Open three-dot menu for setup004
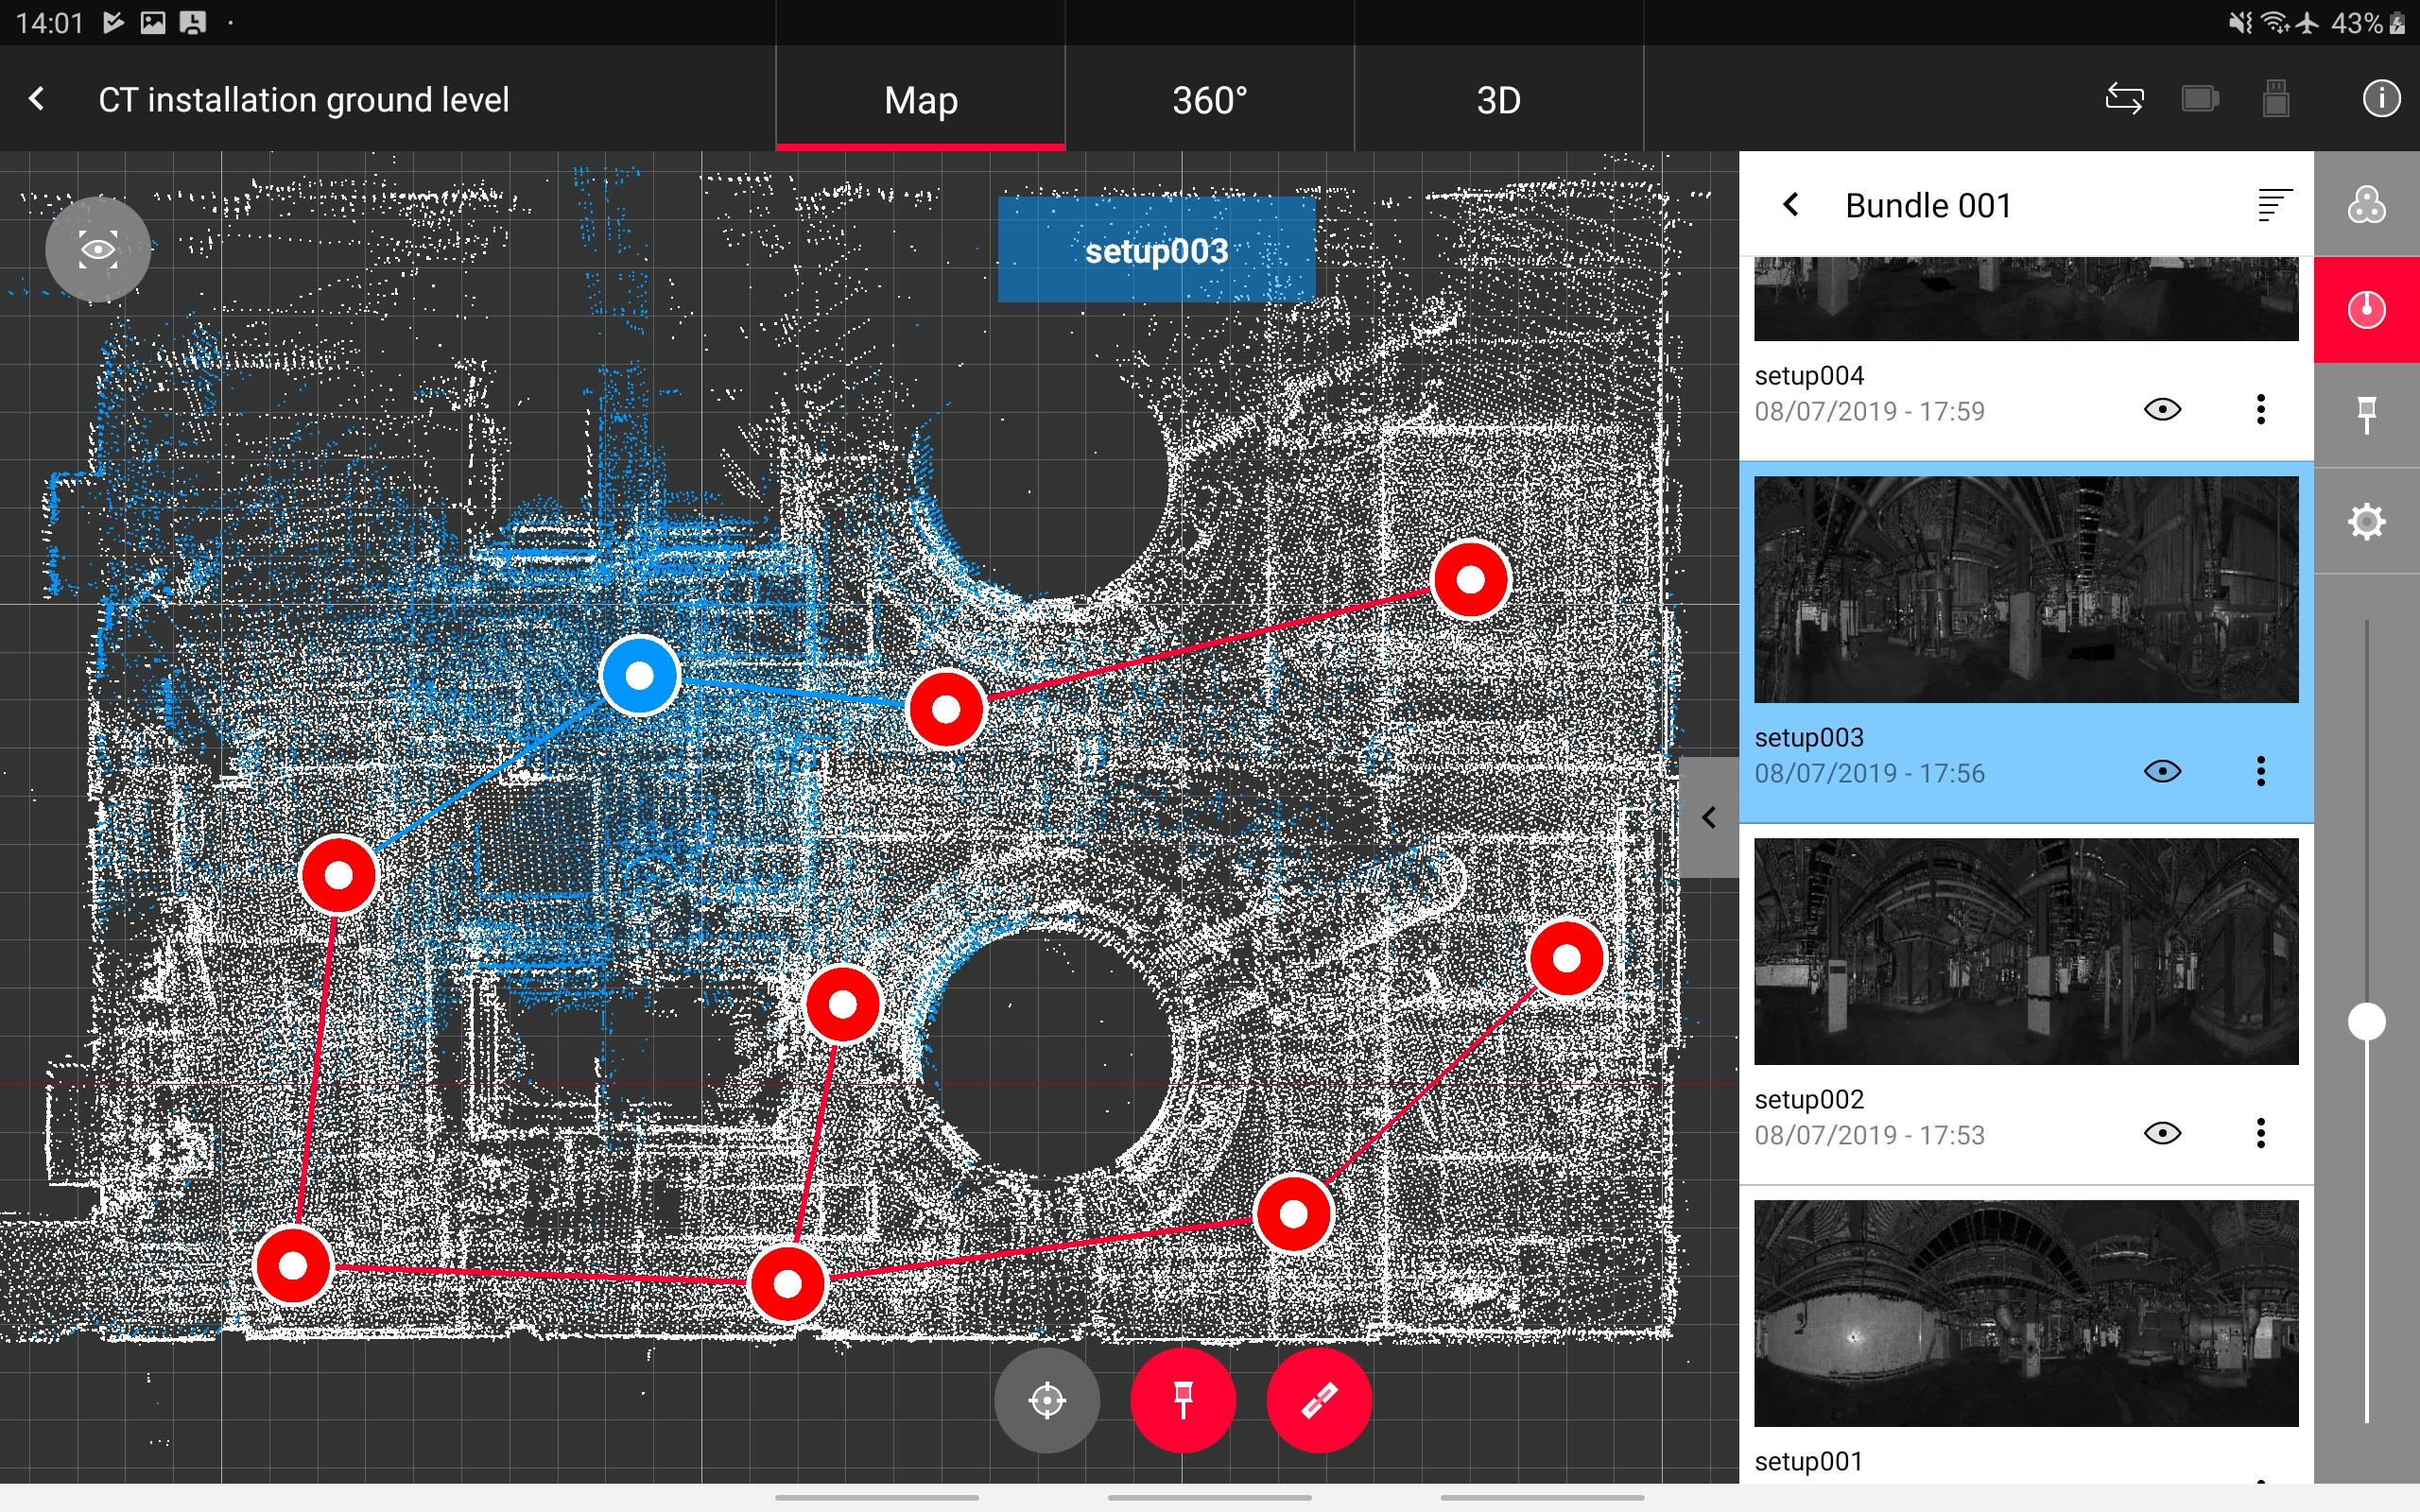This screenshot has width=2420, height=1512. coord(2260,409)
